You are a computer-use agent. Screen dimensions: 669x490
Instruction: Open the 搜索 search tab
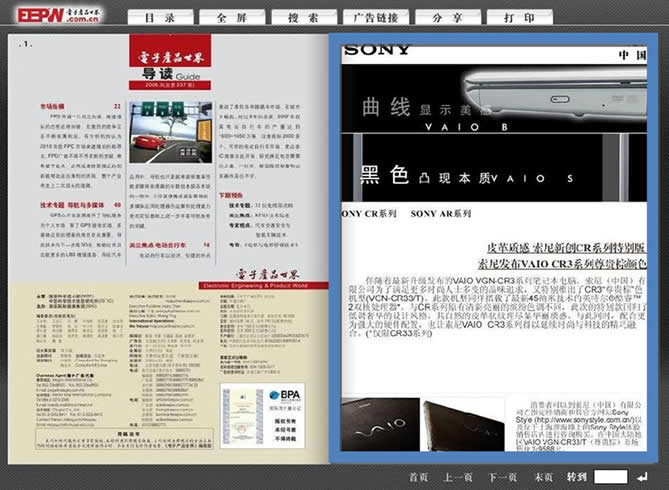301,18
